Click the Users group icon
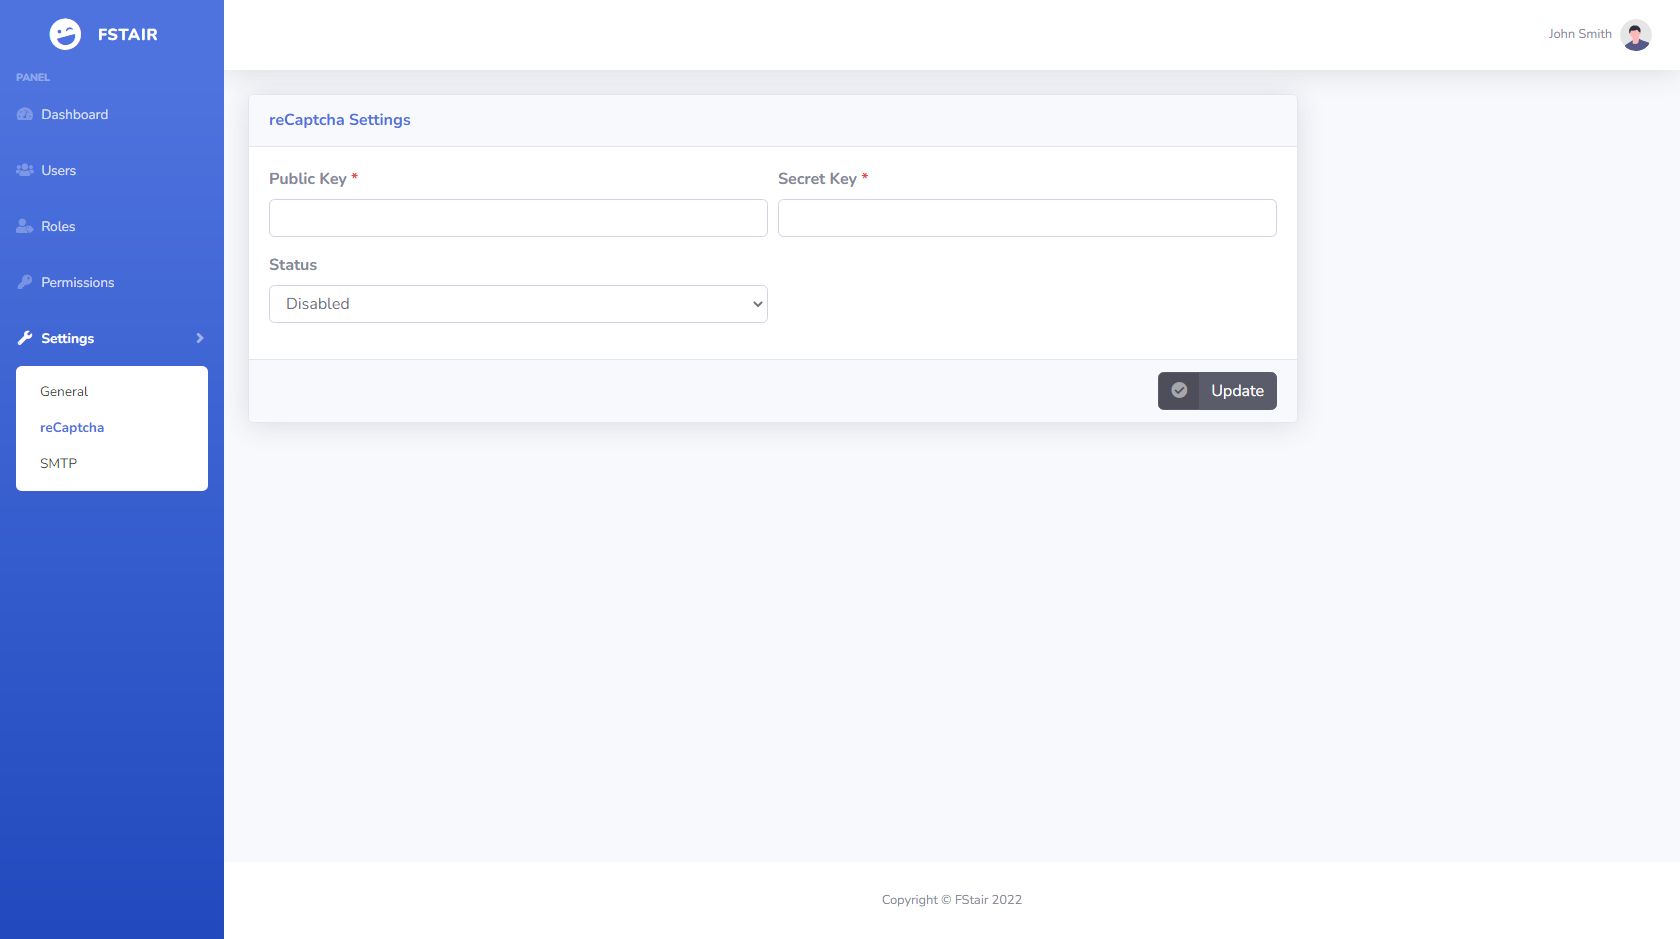 25,170
